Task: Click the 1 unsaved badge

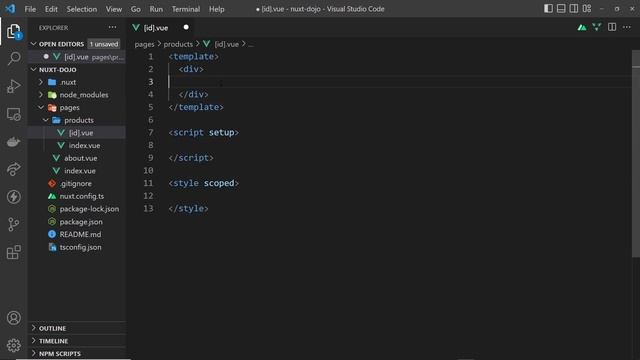Action: point(104,44)
